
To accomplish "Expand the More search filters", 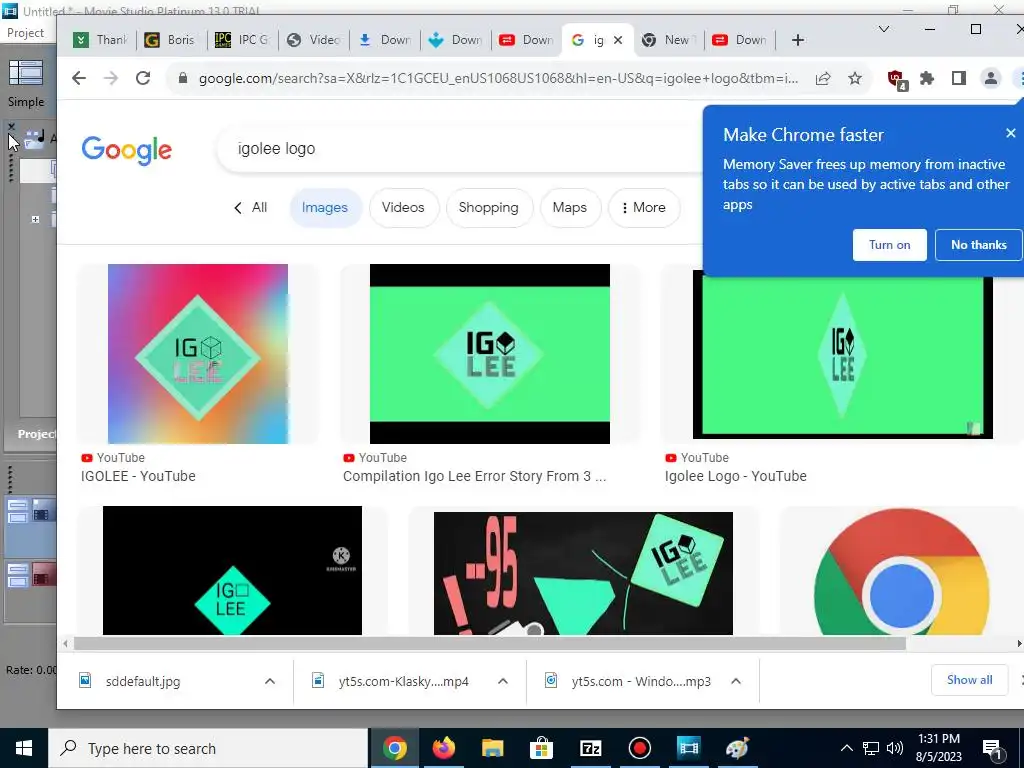I will point(644,208).
